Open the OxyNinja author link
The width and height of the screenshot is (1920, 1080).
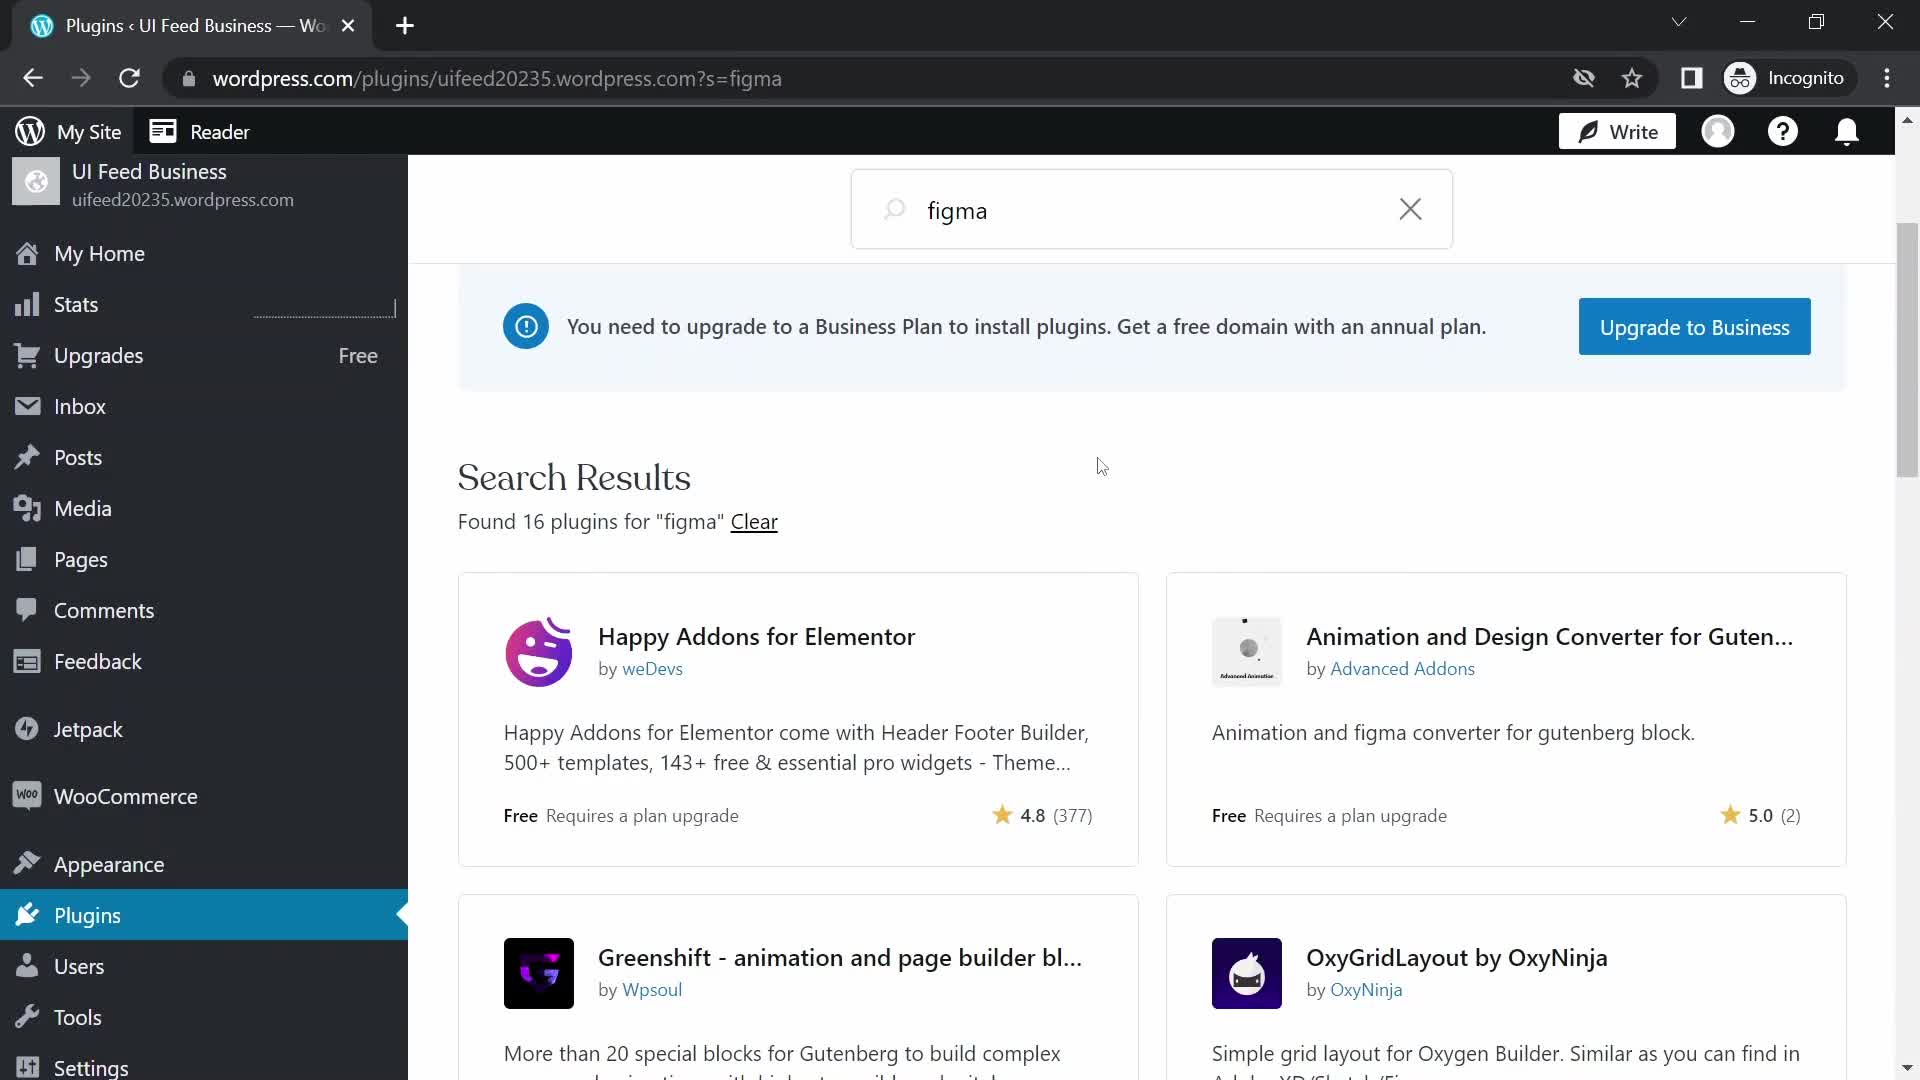click(x=1366, y=990)
